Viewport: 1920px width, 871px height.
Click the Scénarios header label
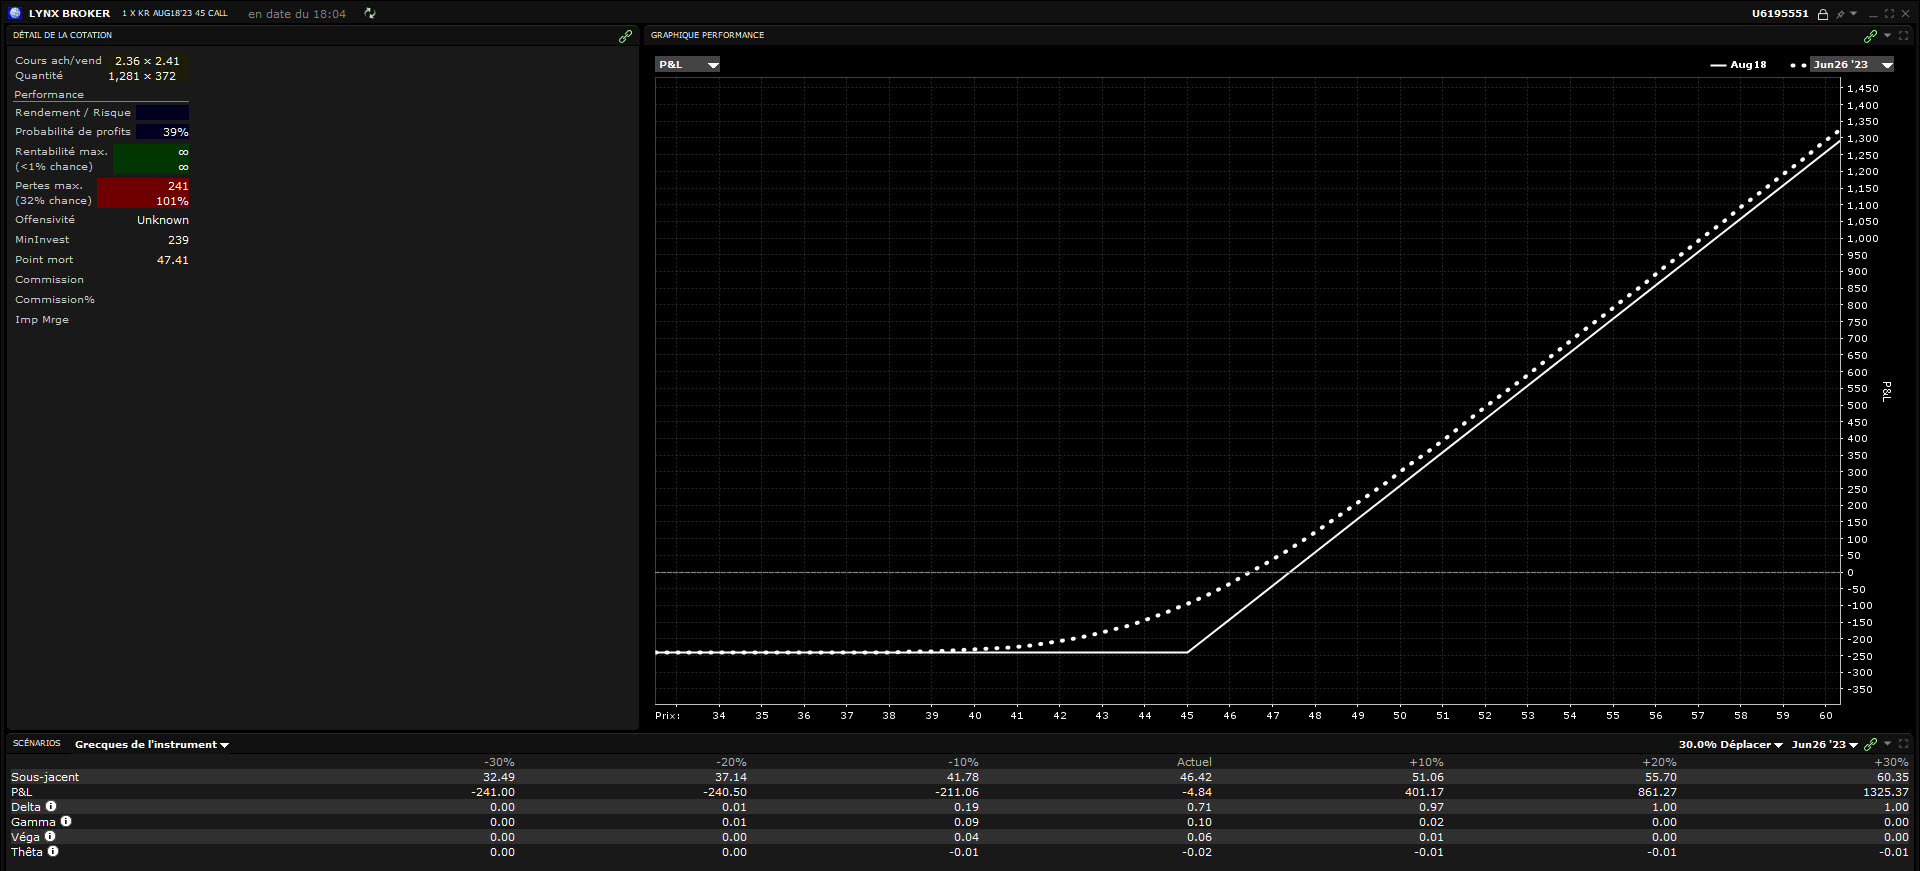pyautogui.click(x=37, y=744)
